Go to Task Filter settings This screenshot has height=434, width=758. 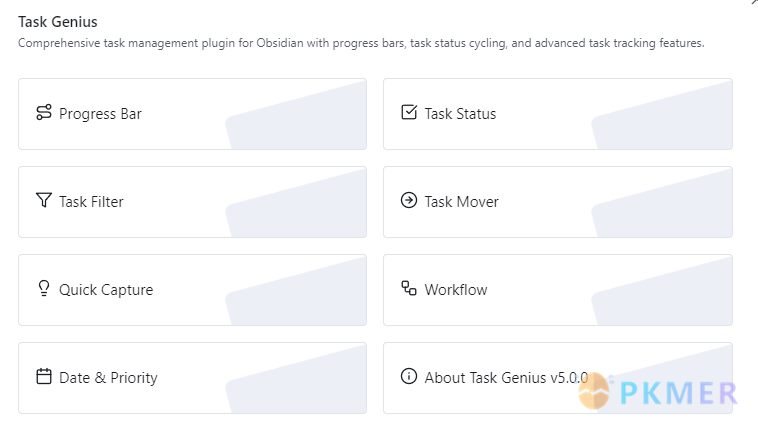tap(192, 202)
